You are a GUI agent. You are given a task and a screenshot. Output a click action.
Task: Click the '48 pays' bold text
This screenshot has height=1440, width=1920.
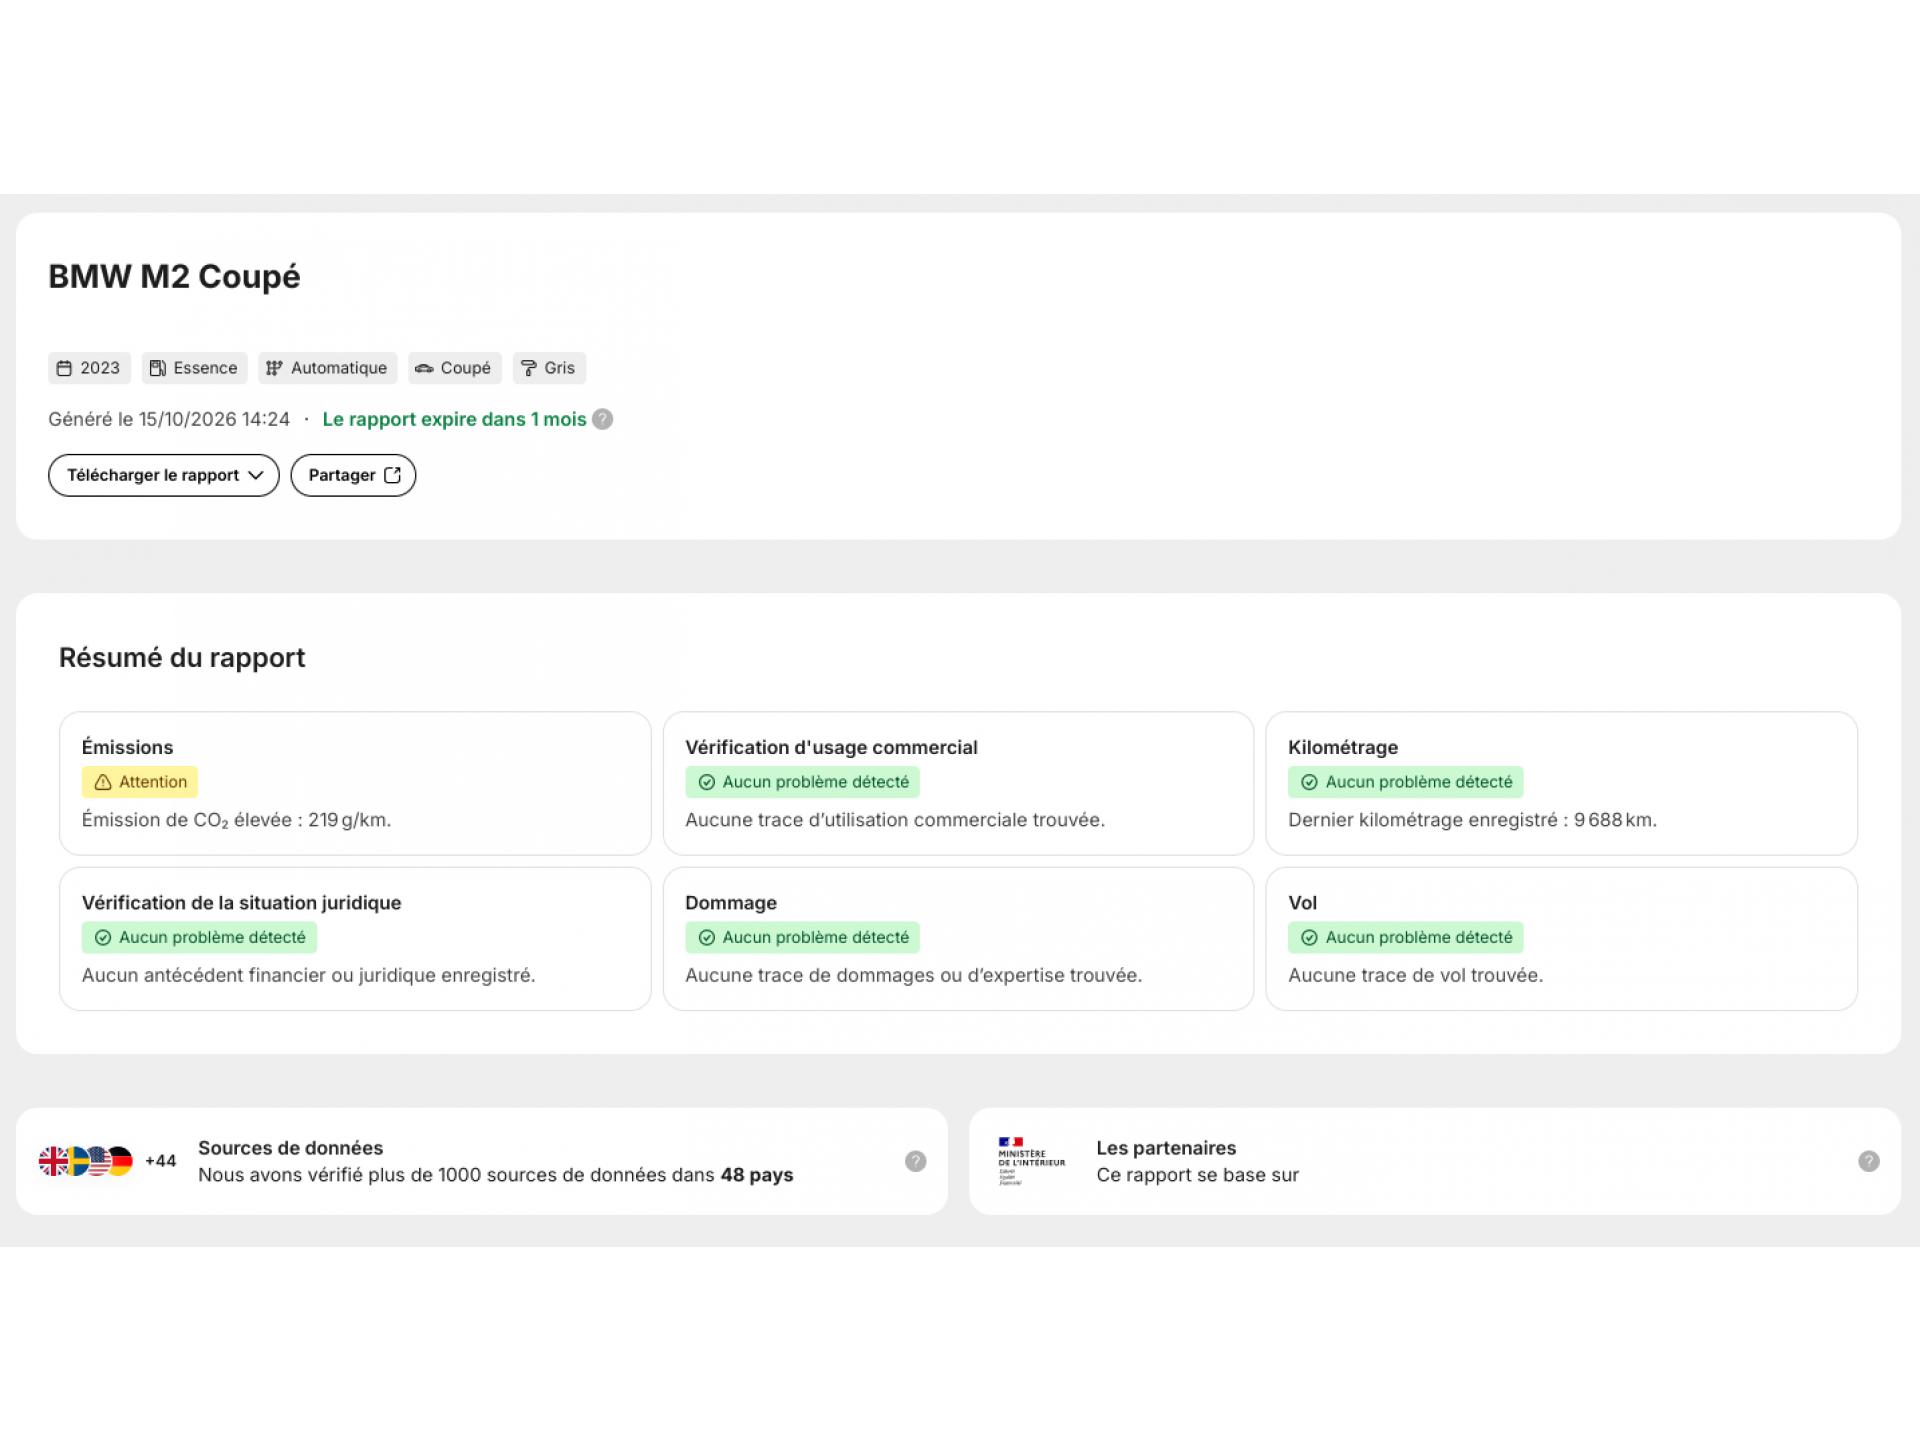coord(757,1175)
